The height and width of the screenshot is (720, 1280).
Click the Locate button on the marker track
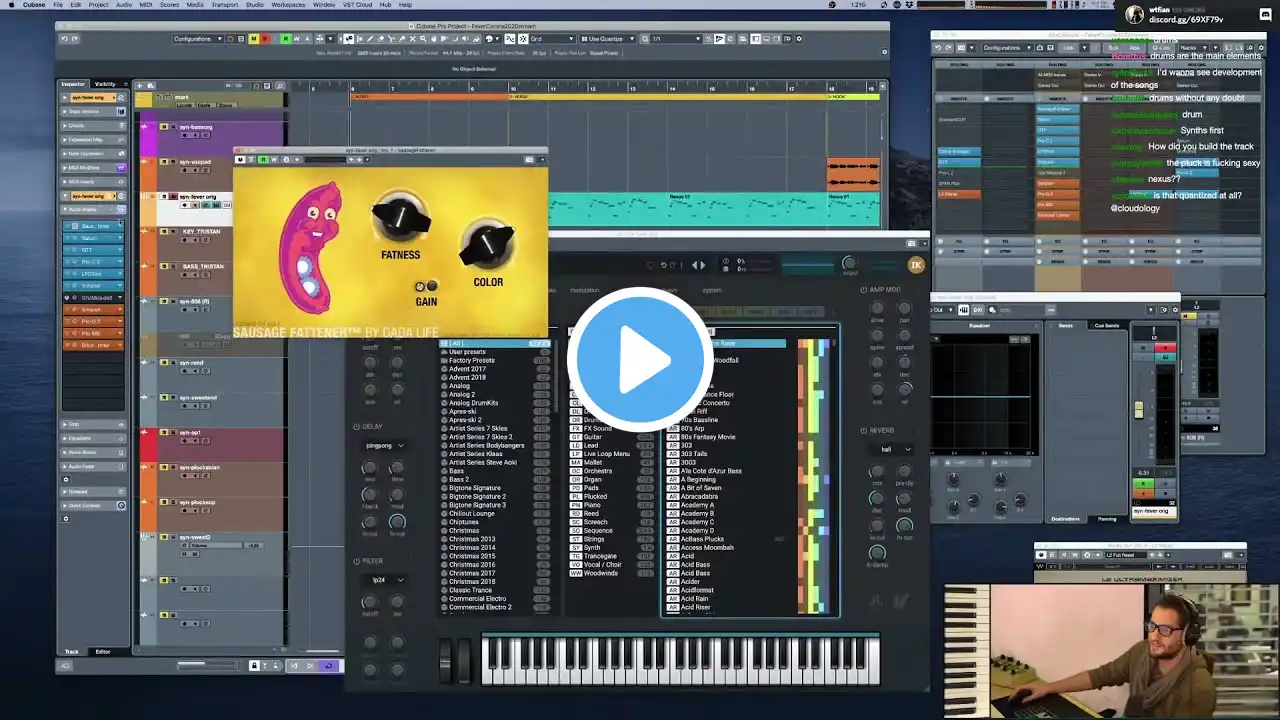coord(184,105)
